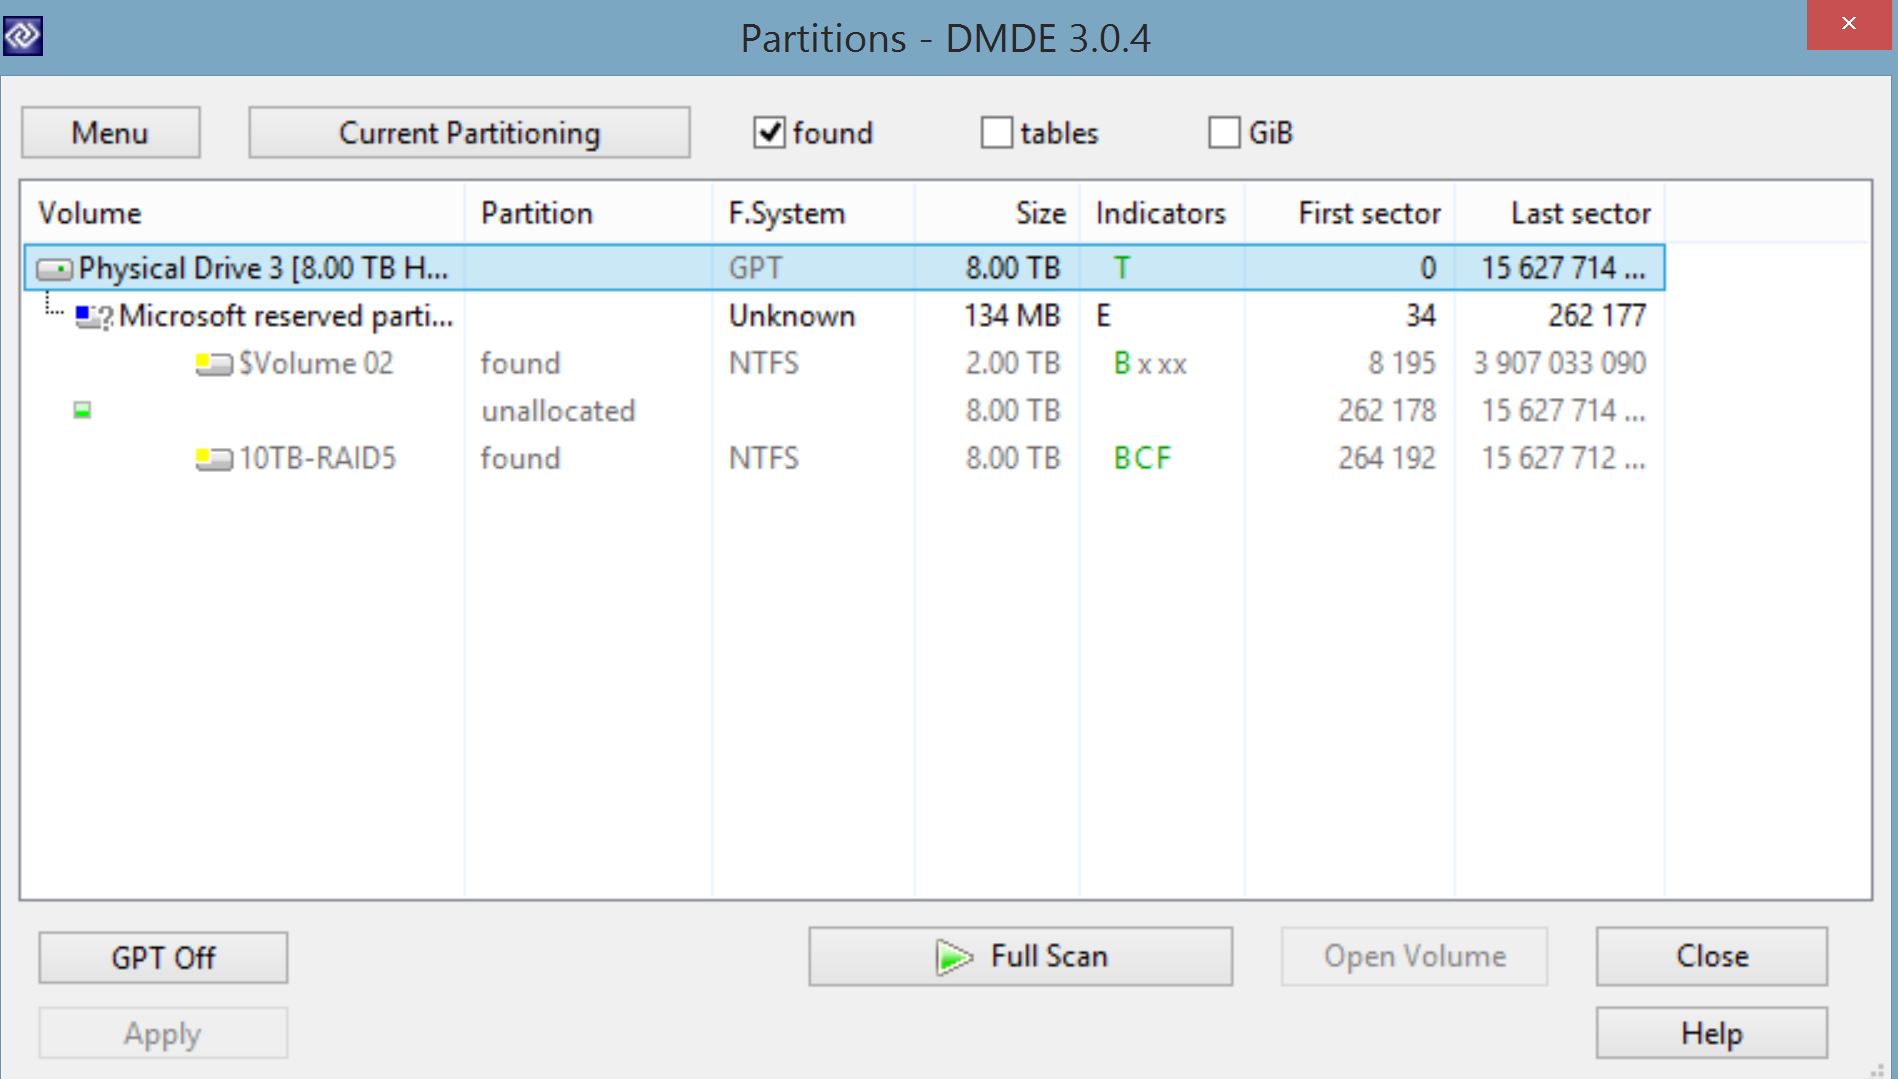Enable the tables checkbox
This screenshot has width=1898, height=1079.
[x=996, y=132]
